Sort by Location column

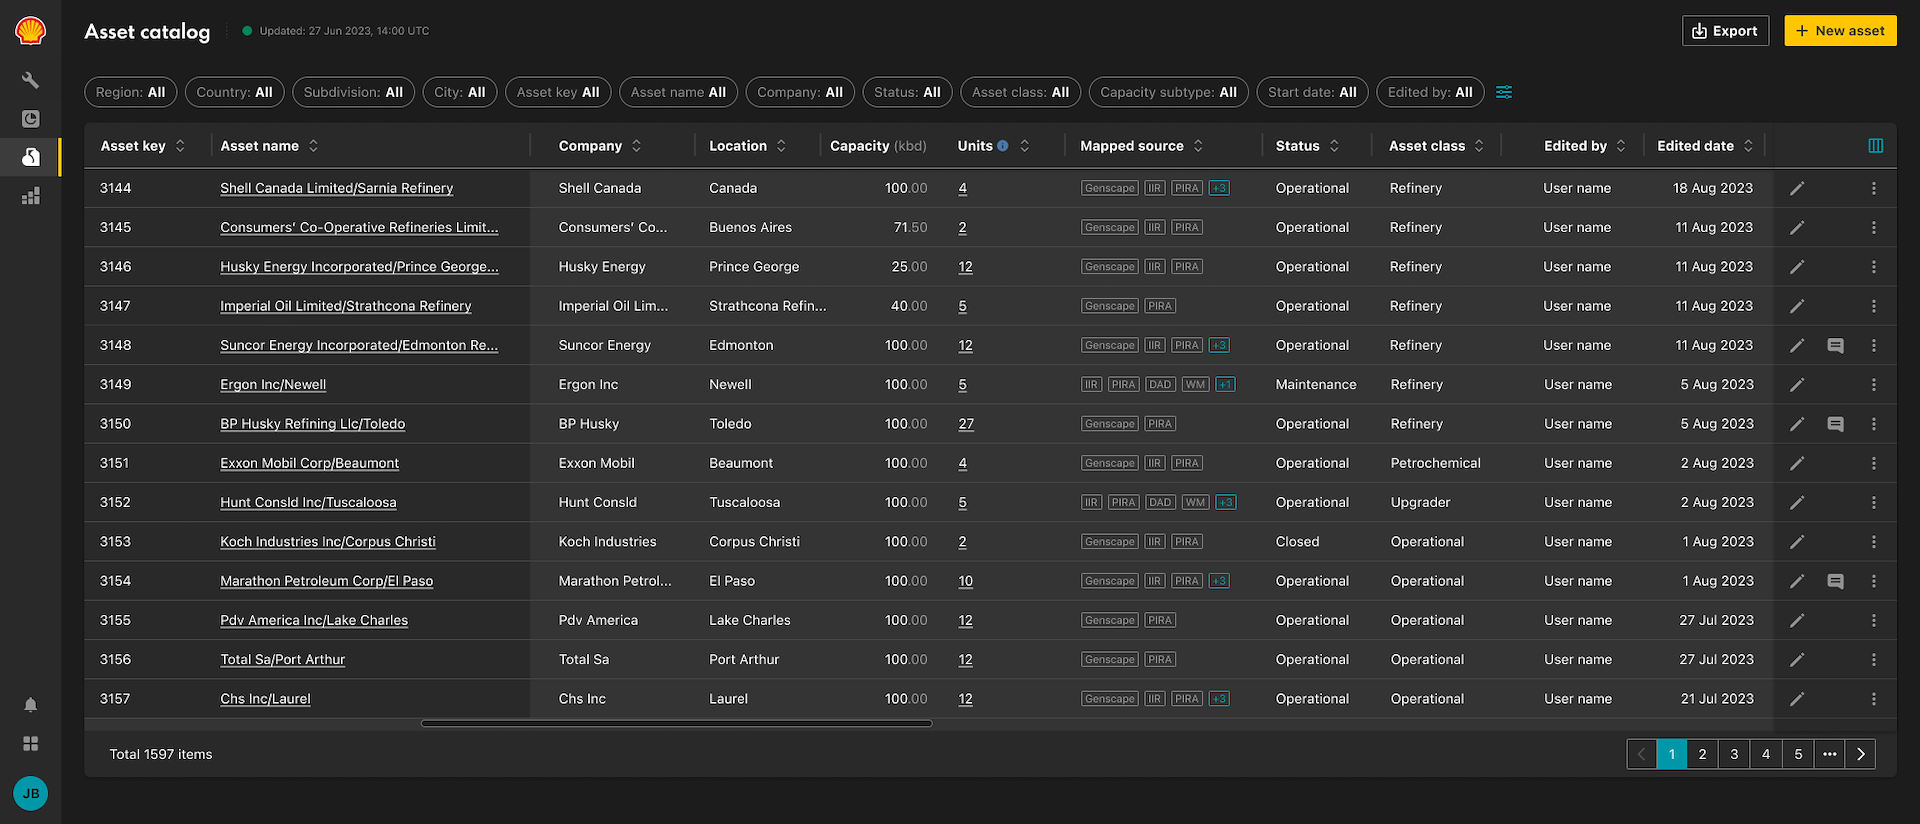781,146
